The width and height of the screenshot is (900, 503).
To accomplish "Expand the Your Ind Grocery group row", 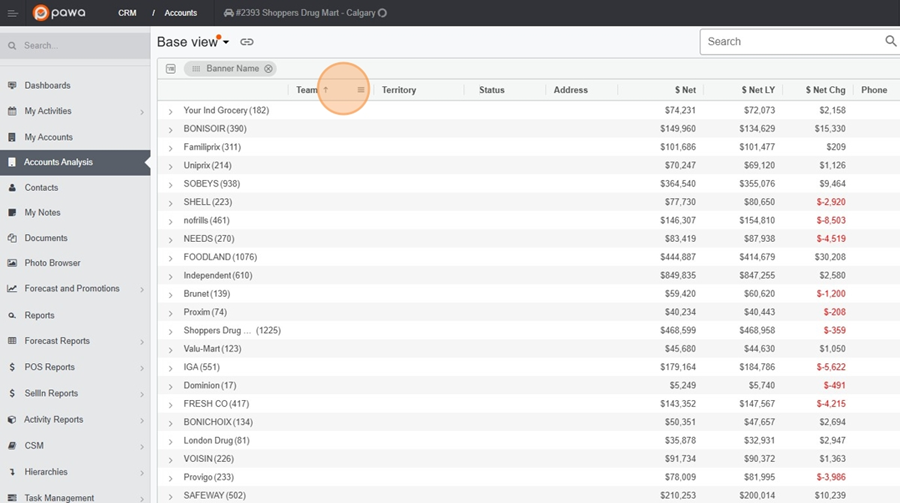I will [x=170, y=111].
